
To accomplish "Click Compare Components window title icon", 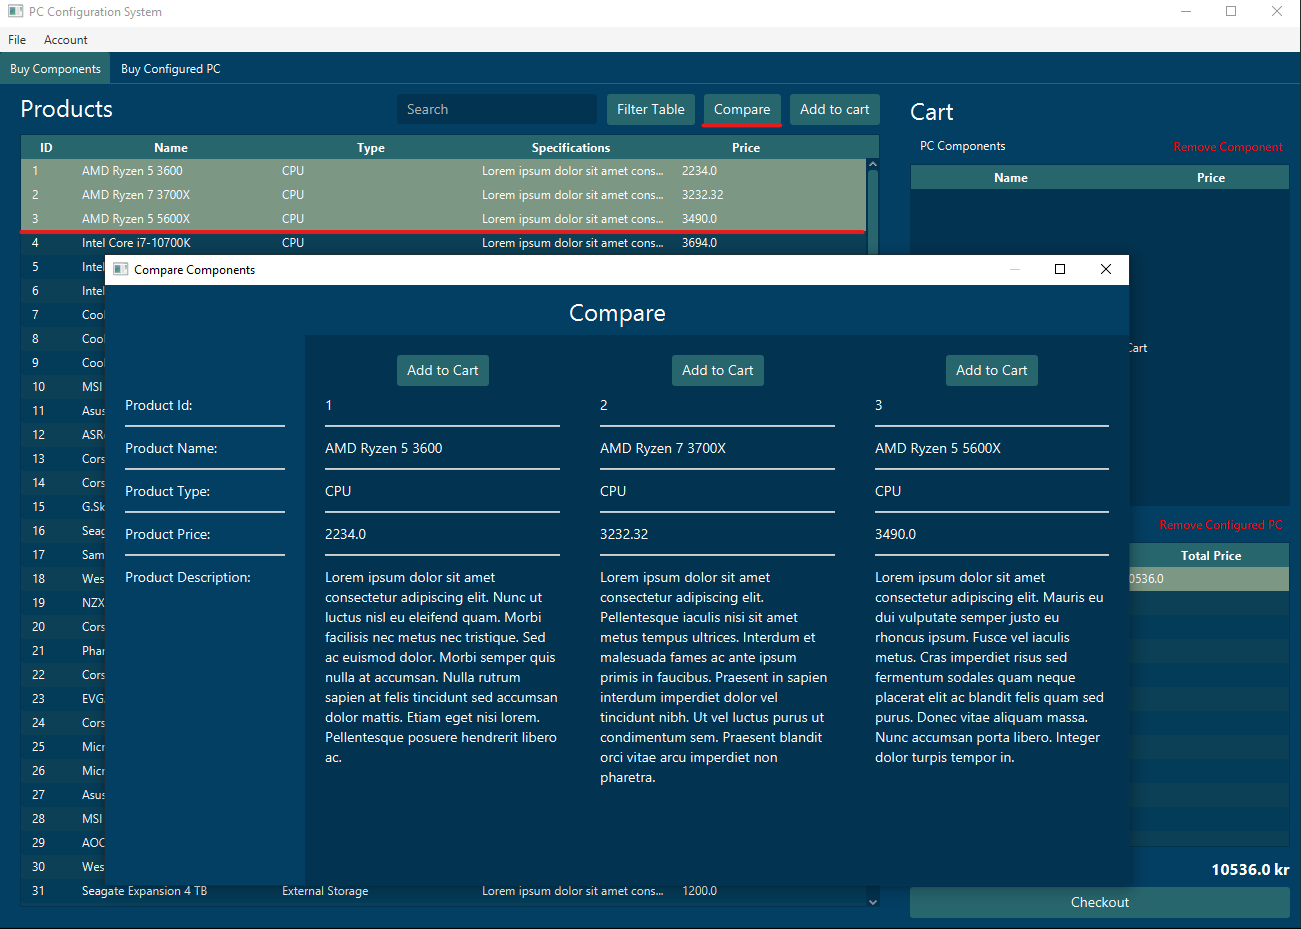I will point(120,269).
